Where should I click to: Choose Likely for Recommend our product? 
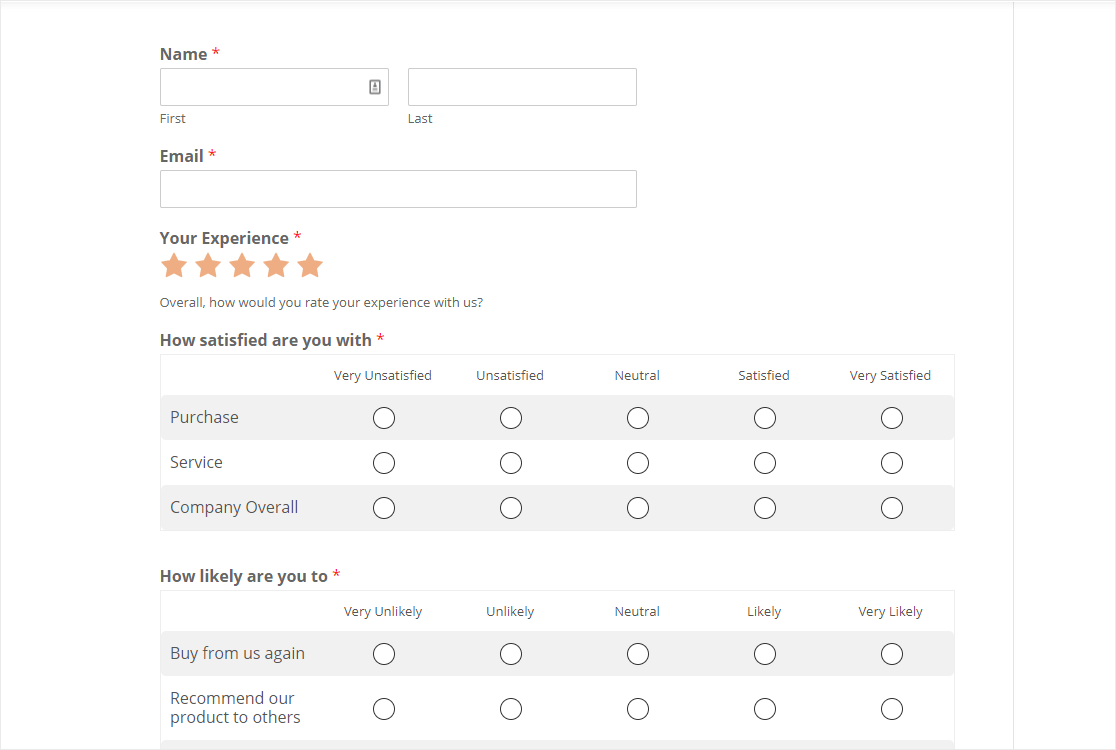coord(765,709)
